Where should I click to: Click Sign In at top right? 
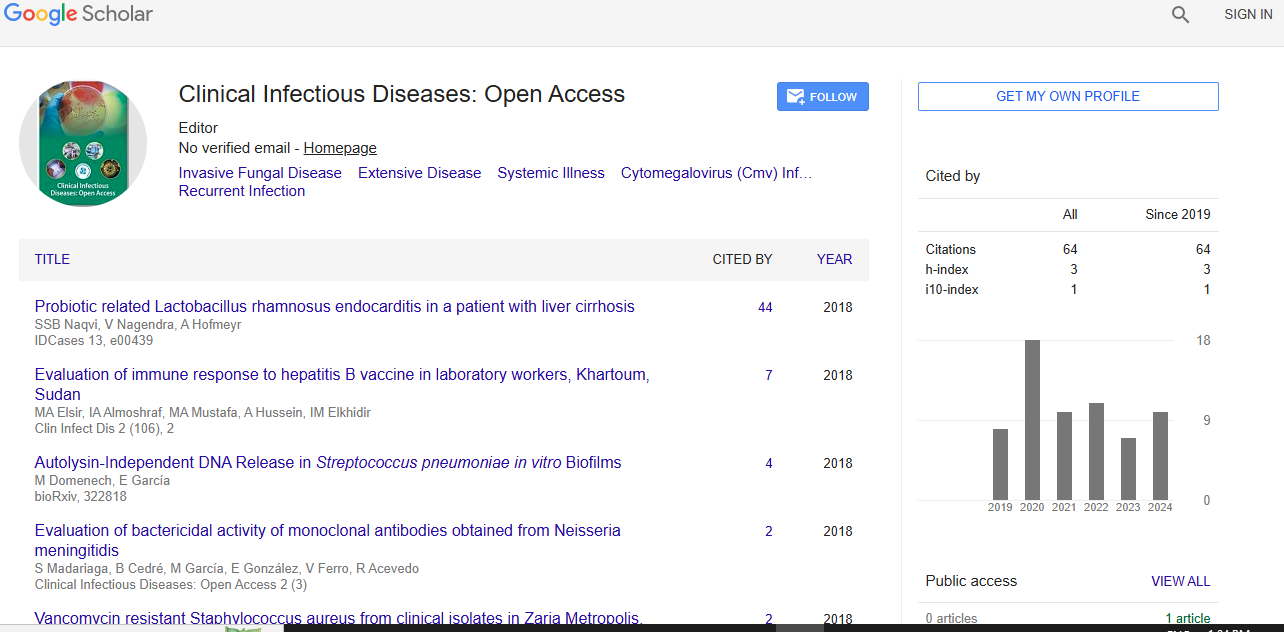coord(1247,15)
